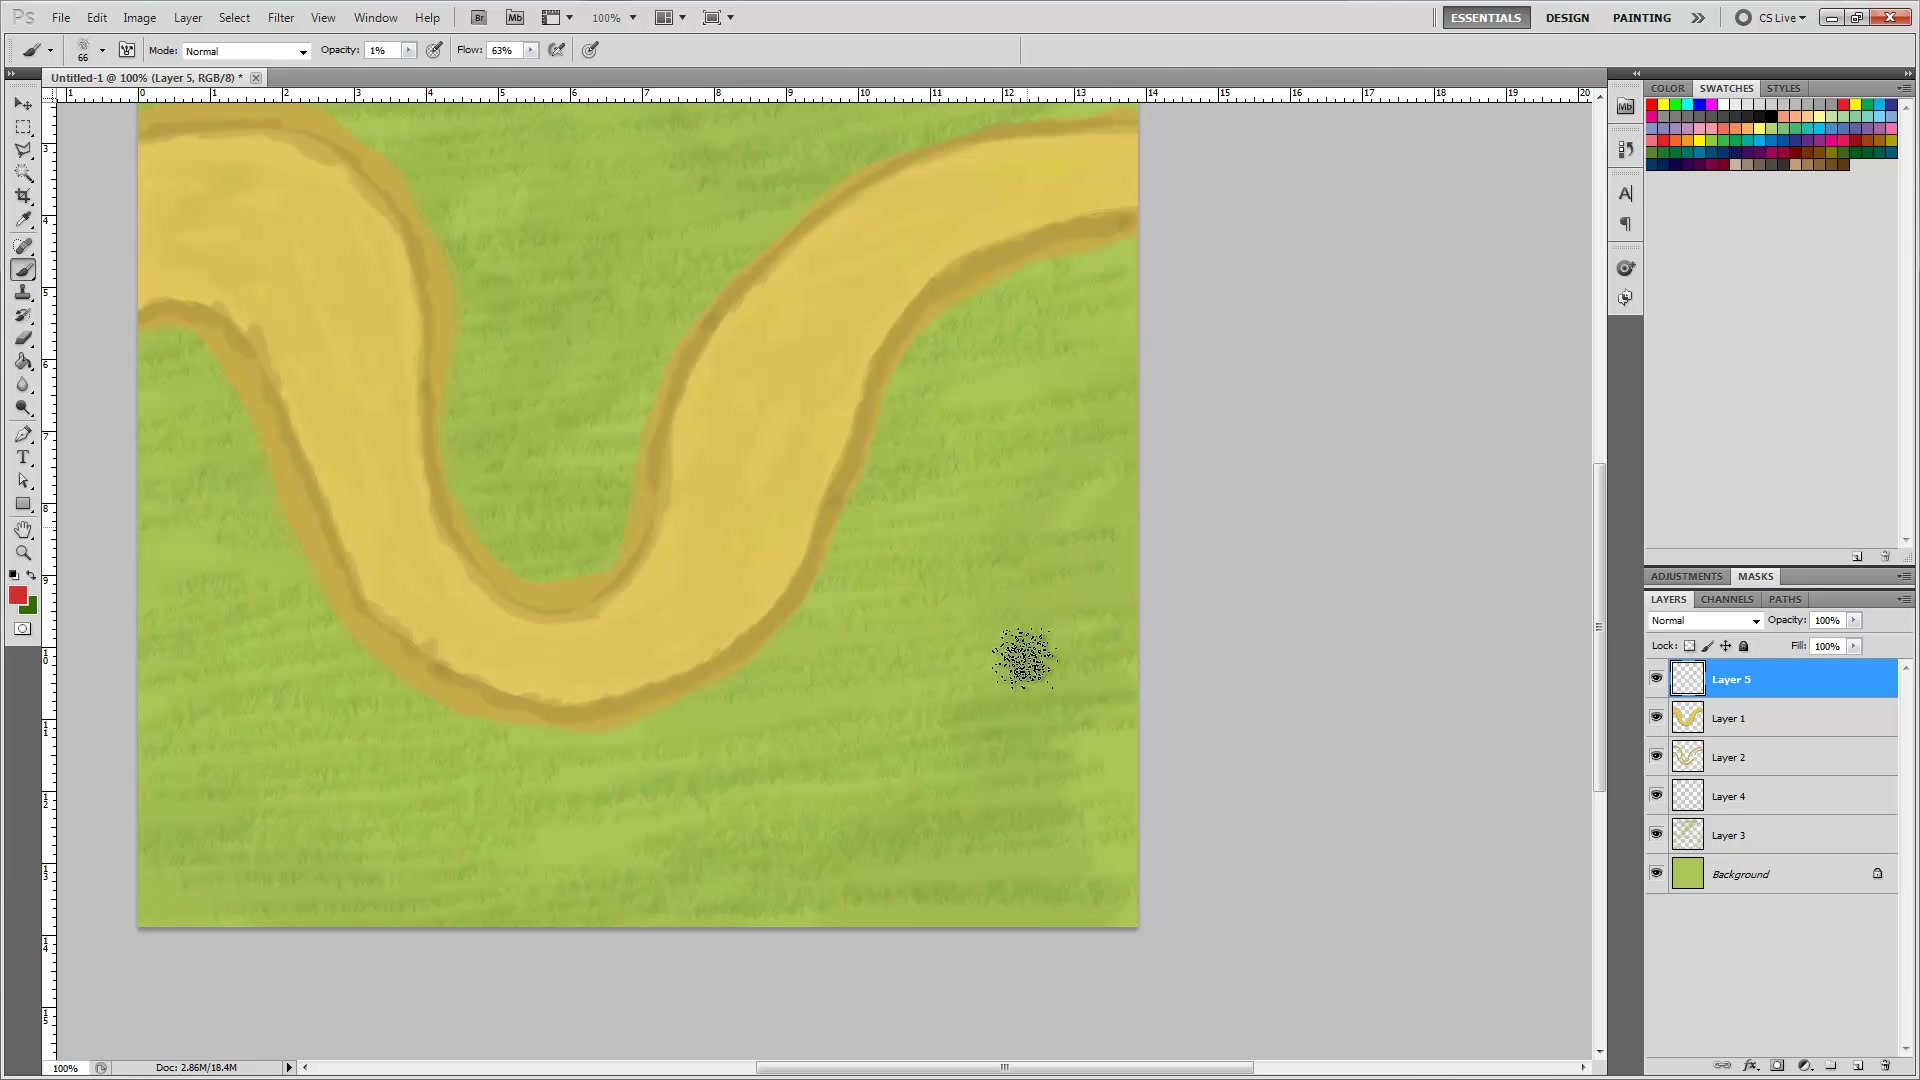This screenshot has height=1080, width=1920.
Task: Click the link layers icon
Action: click(1722, 1066)
